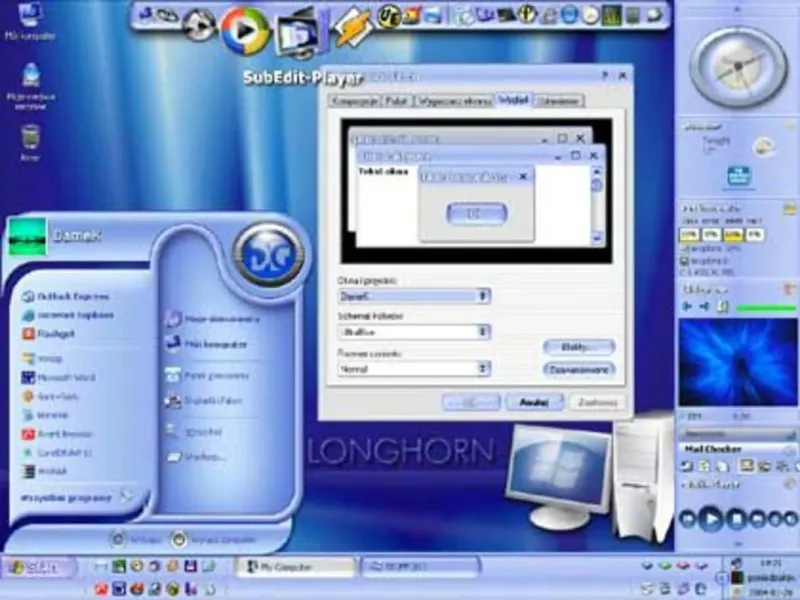This screenshot has height=600, width=800.
Task: Open Avant Browser from the start menu
Action: pyautogui.click(x=57, y=434)
